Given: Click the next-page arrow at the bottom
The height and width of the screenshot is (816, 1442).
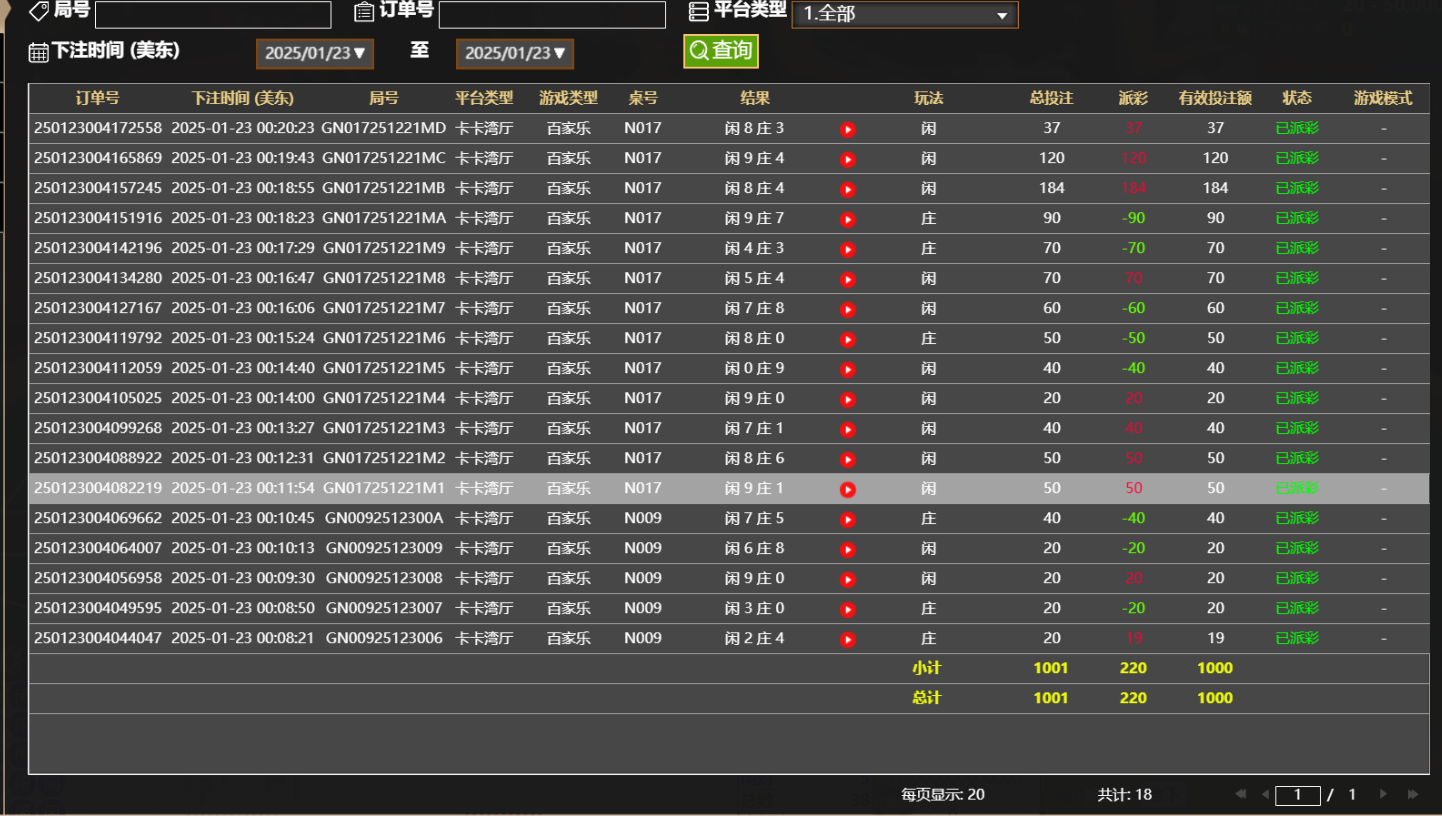Looking at the screenshot, I should (1381, 793).
